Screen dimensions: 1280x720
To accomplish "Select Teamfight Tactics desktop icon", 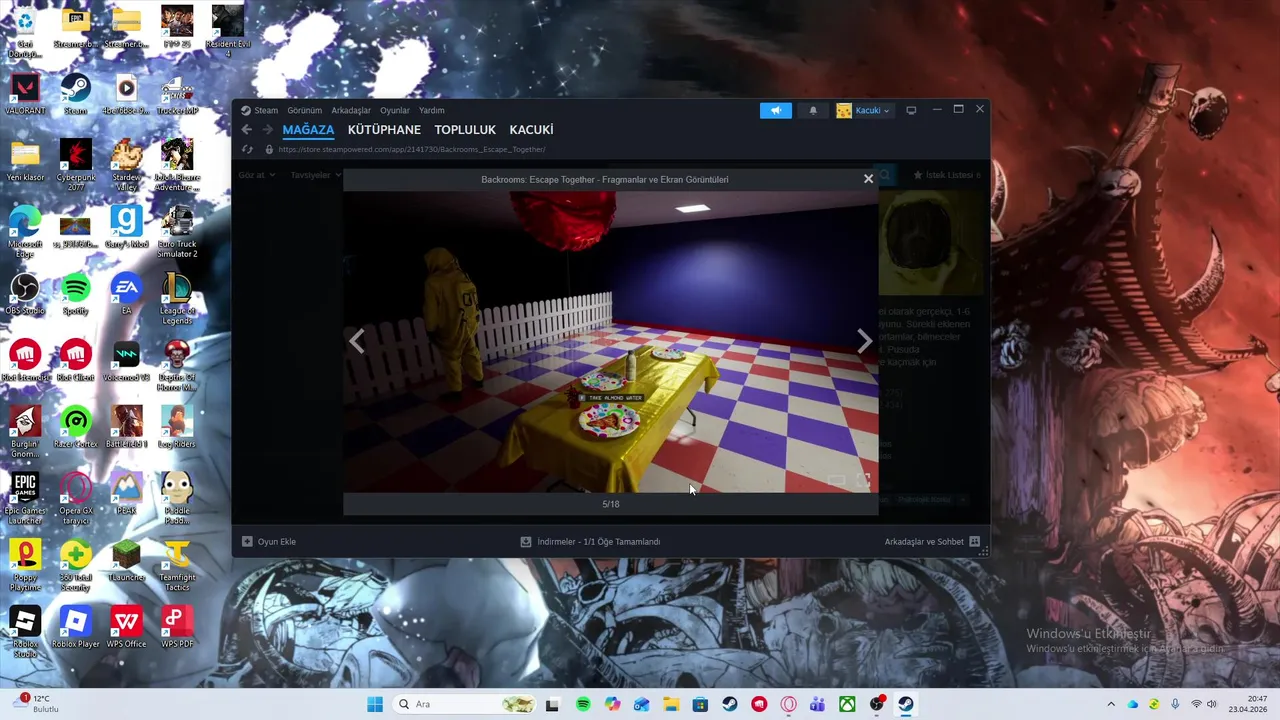I will coord(177,566).
